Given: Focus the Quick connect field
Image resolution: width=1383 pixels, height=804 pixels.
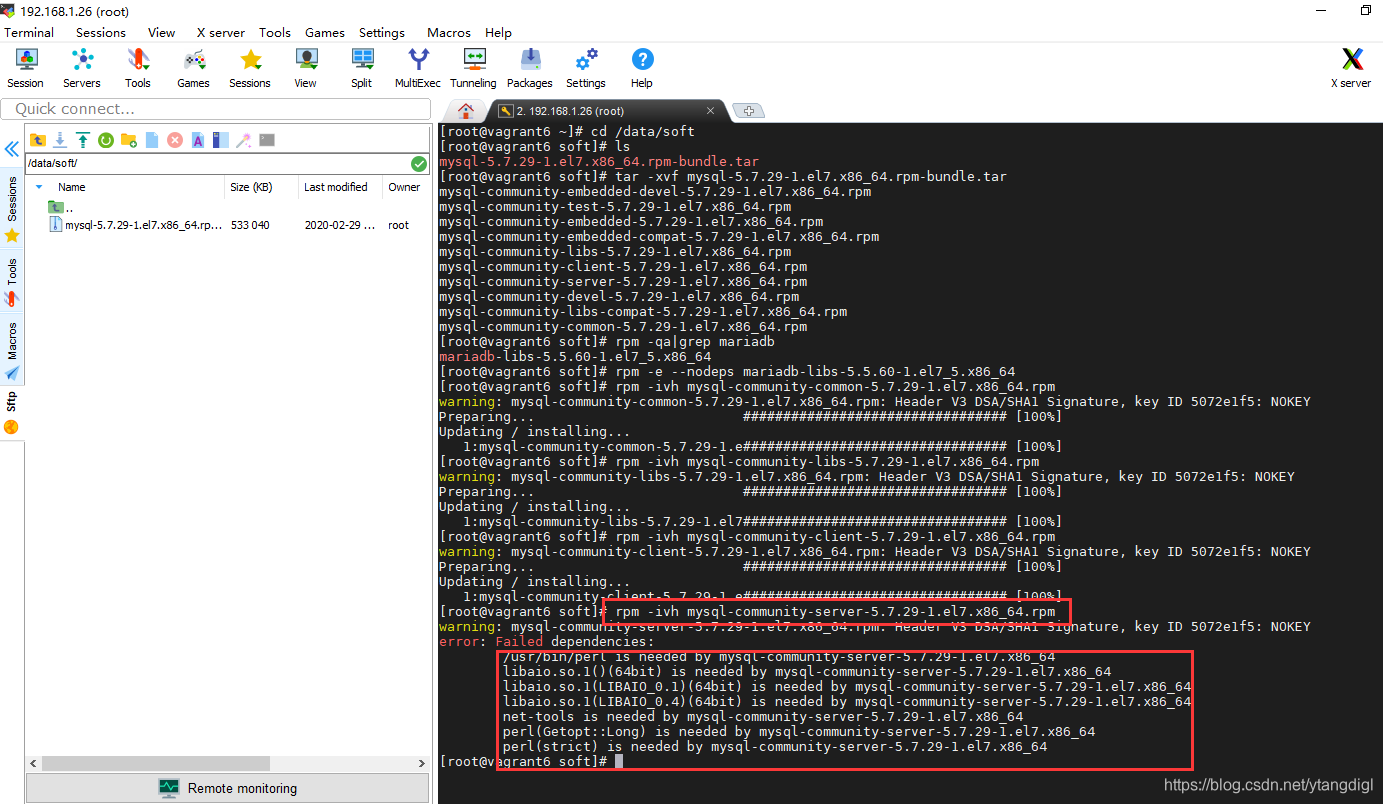Looking at the screenshot, I should click(215, 108).
